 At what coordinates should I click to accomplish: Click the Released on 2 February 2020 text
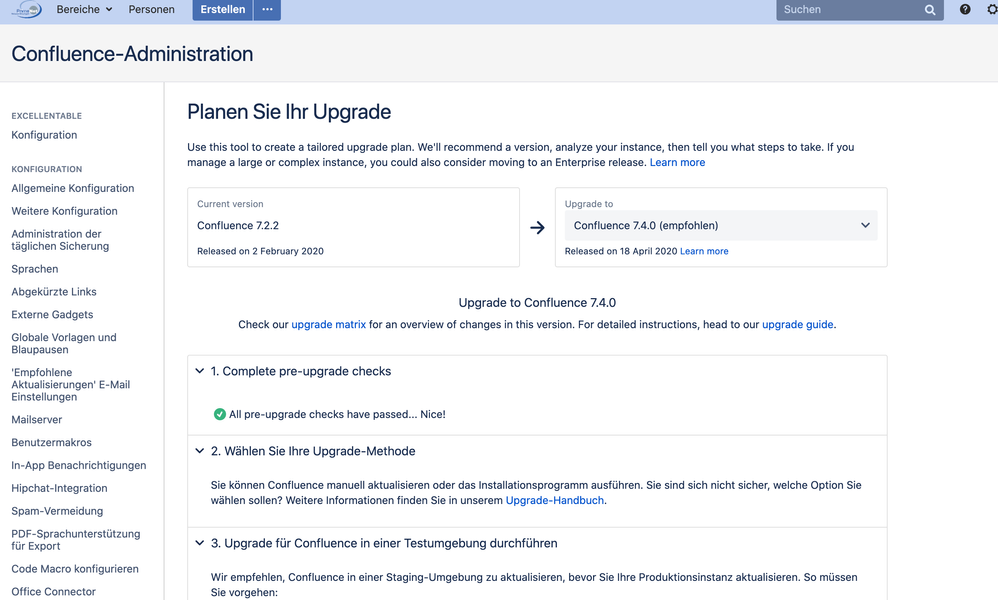[x=260, y=251]
